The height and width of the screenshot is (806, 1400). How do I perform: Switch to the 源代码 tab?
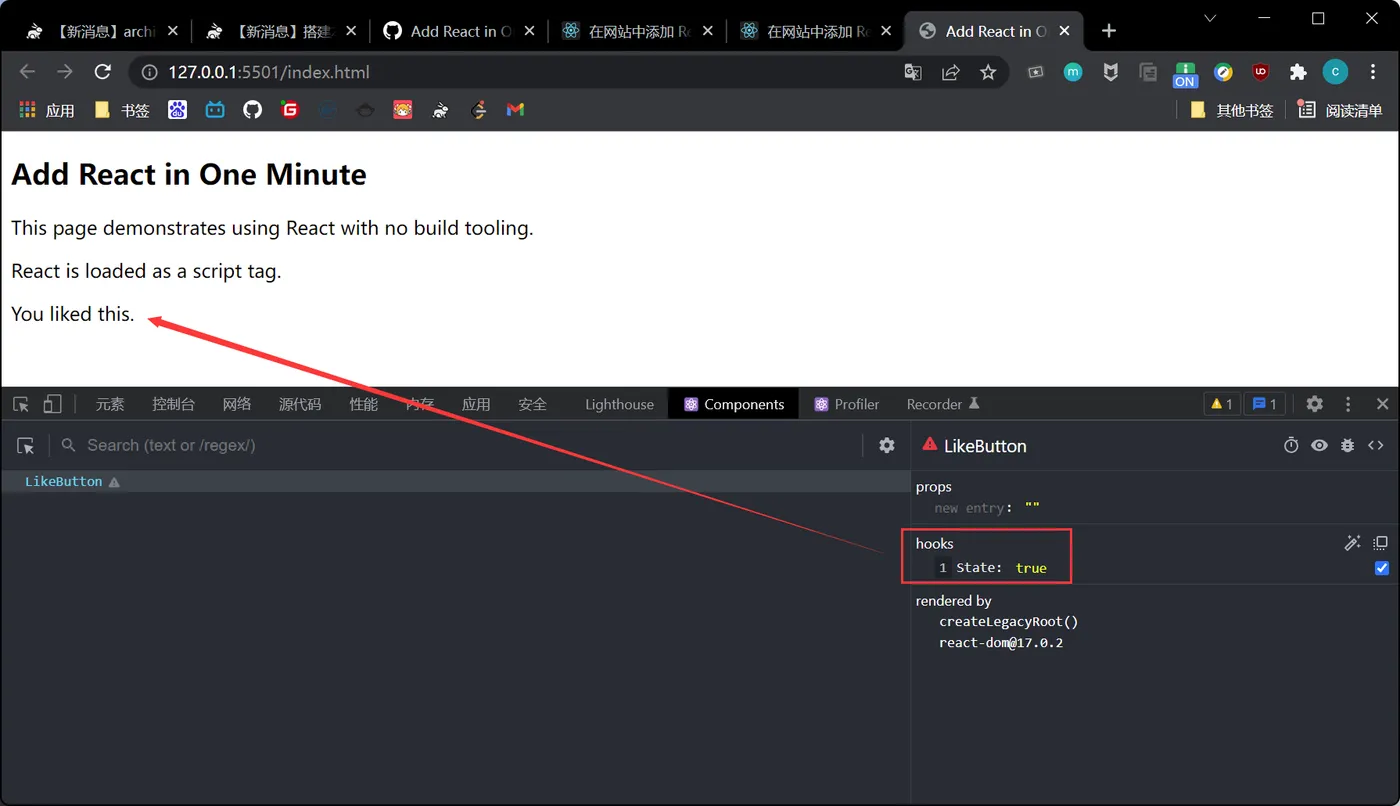[x=300, y=404]
